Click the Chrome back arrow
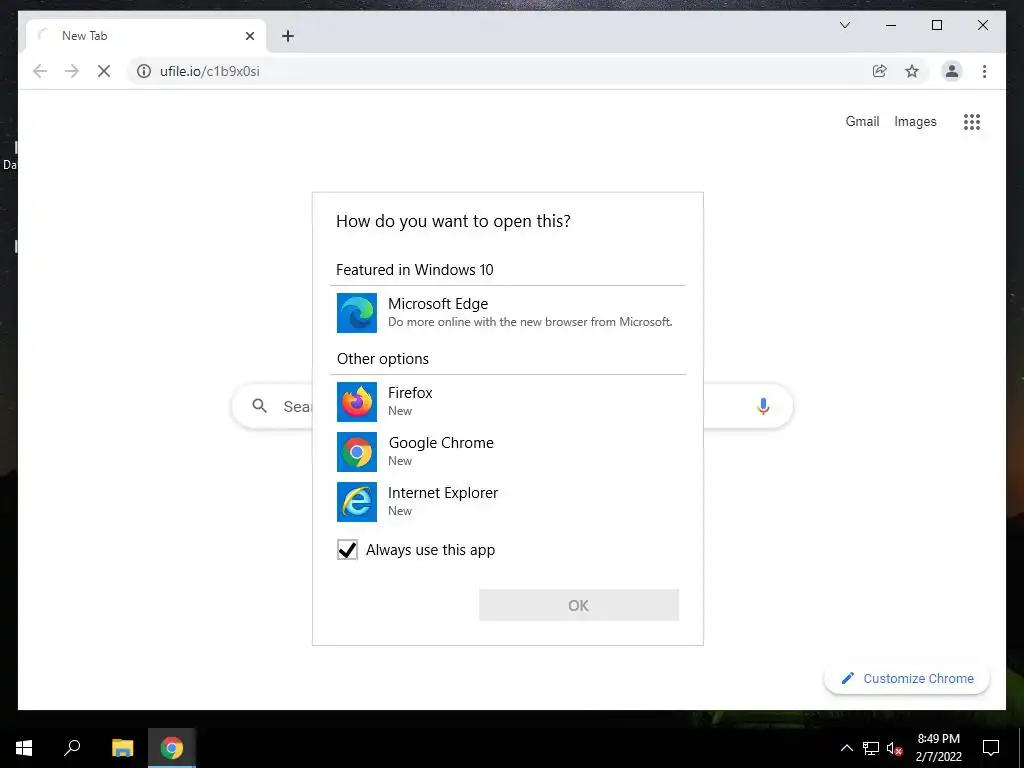This screenshot has height=768, width=1024. pyautogui.click(x=40, y=71)
